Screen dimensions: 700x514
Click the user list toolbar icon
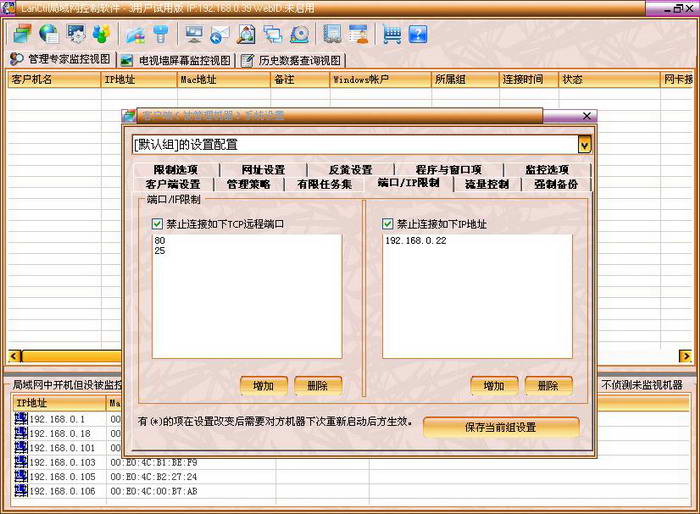point(358,34)
